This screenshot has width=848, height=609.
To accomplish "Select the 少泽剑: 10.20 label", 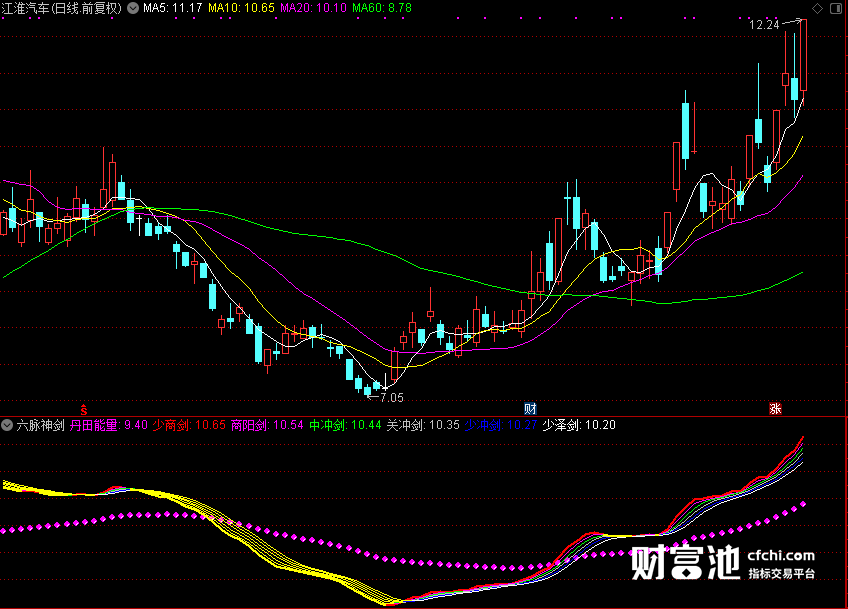I will coord(579,425).
